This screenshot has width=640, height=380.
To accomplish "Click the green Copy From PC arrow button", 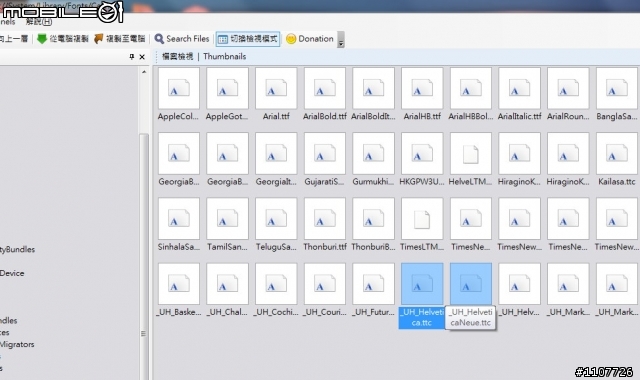I will (x=62, y=39).
